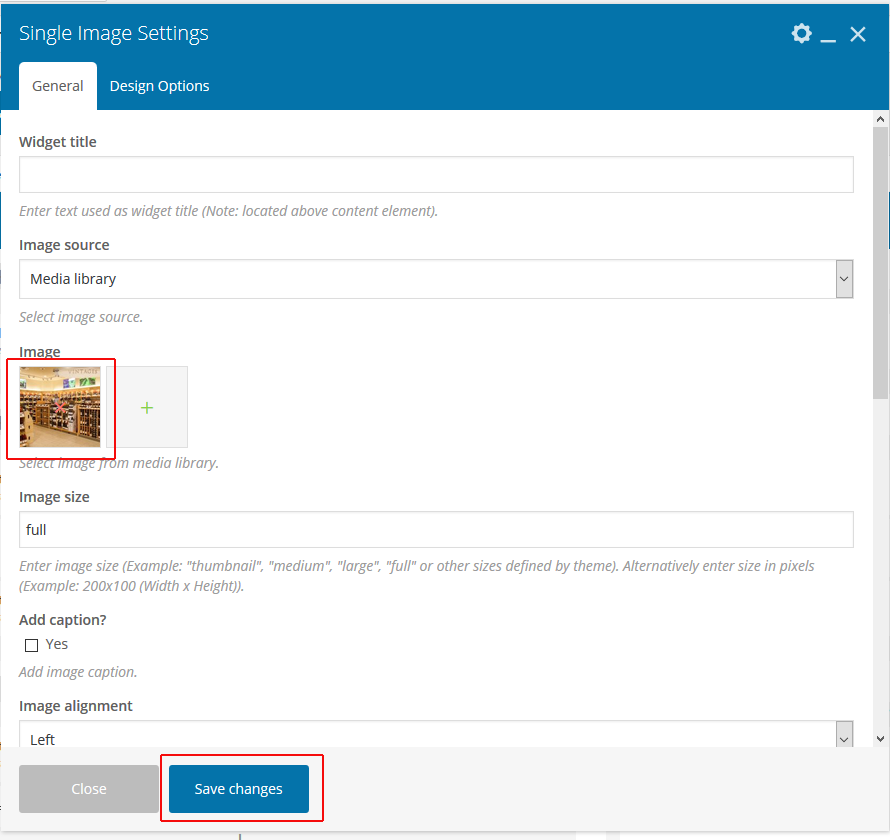Viewport: 890px width, 840px height.
Task: Enable the Add caption 'Yes' checkbox
Action: tap(32, 645)
